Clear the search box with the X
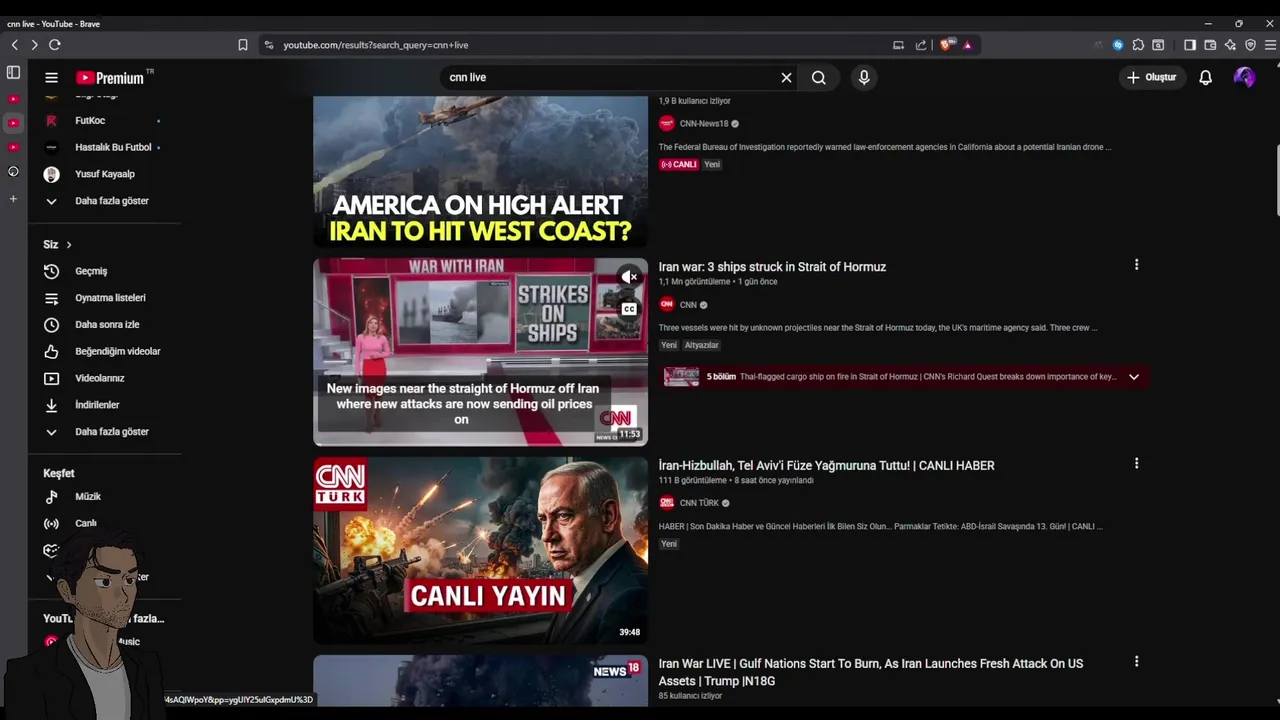The image size is (1280, 720). click(786, 77)
